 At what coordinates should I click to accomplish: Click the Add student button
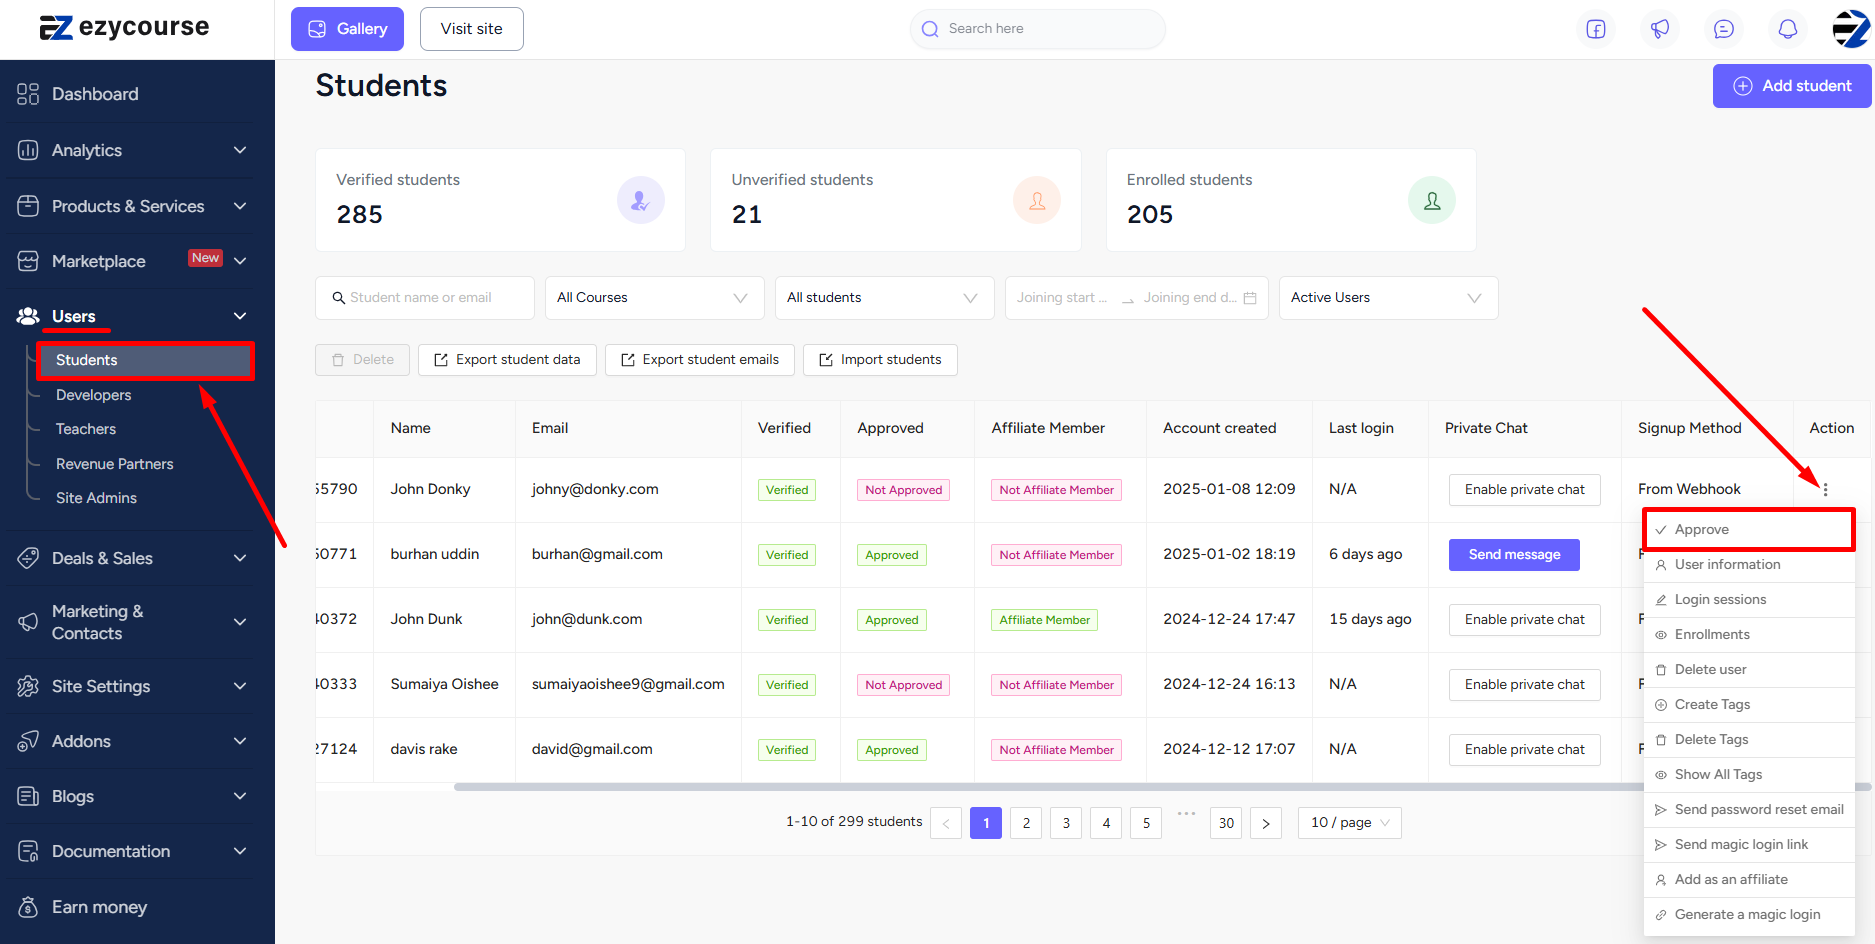(1792, 86)
